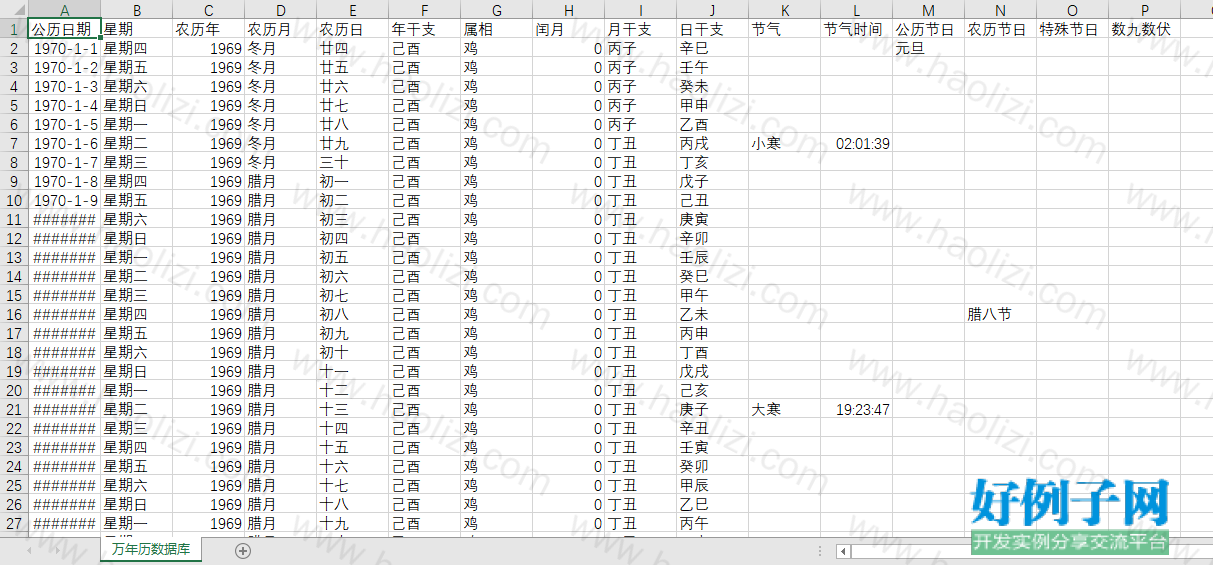Click the select-all corner of the grid
The image size is (1213, 565).
14,9
